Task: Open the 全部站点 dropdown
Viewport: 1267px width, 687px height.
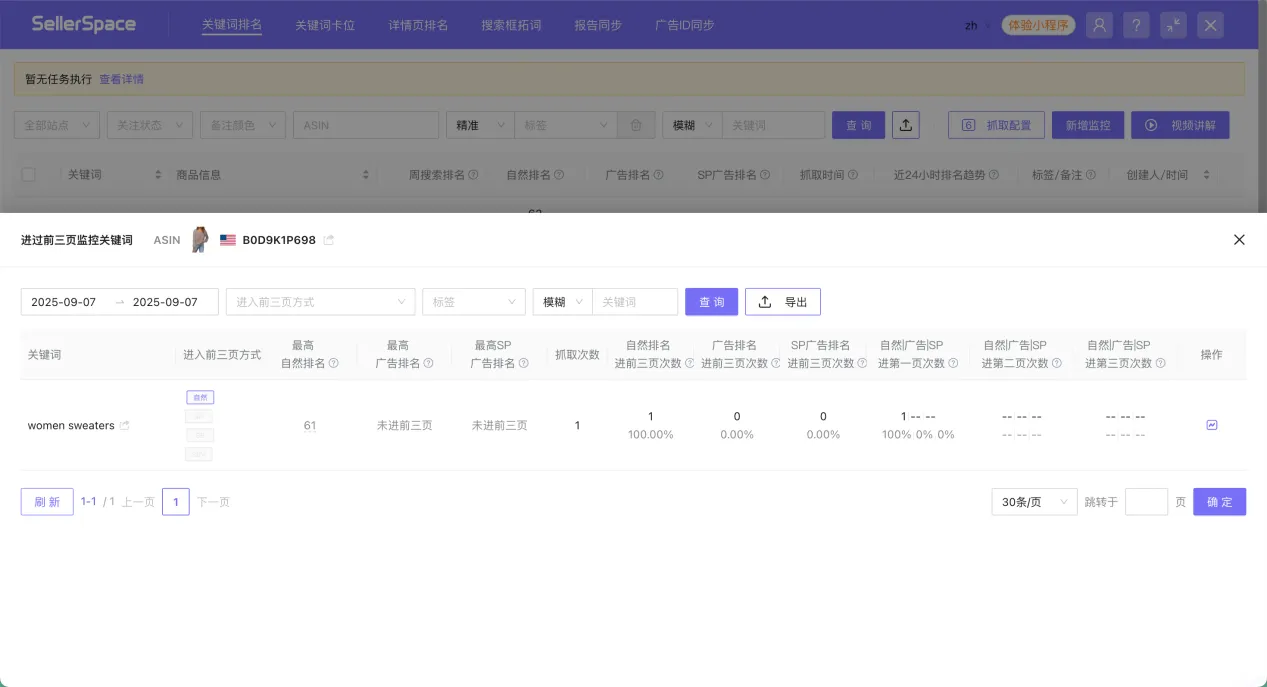Action: 57,125
